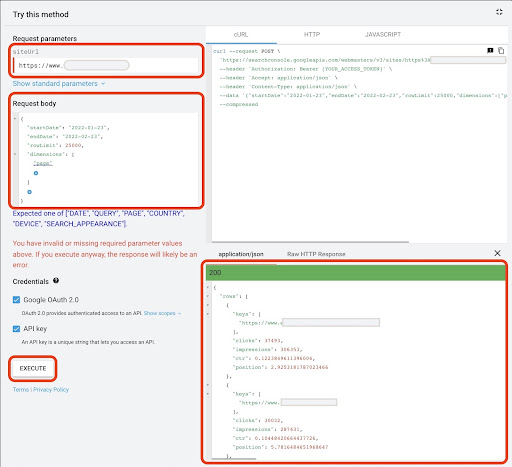Click the 200 status bar in response

coord(356,273)
